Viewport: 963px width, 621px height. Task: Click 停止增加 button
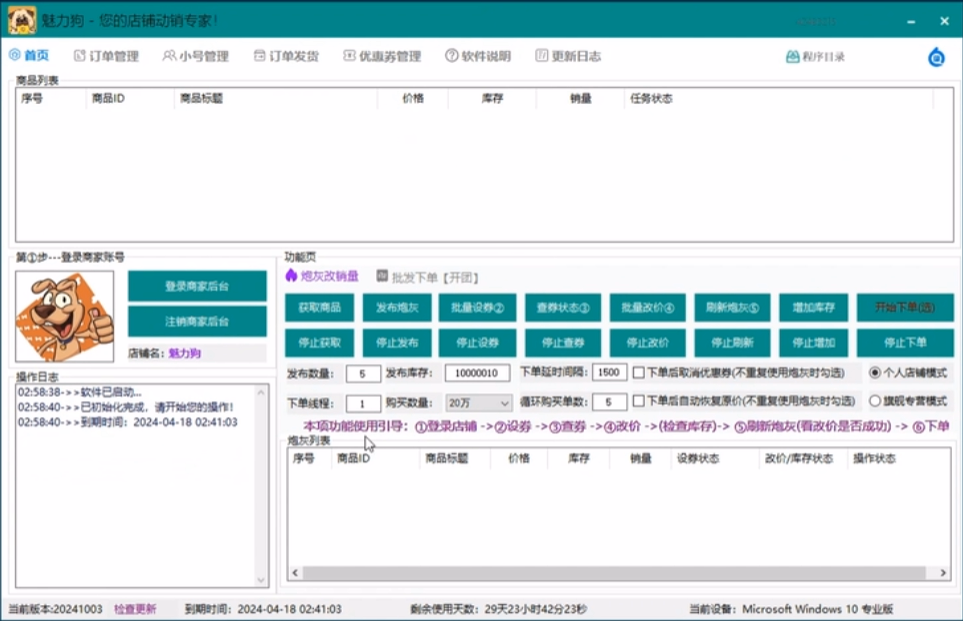click(813, 343)
